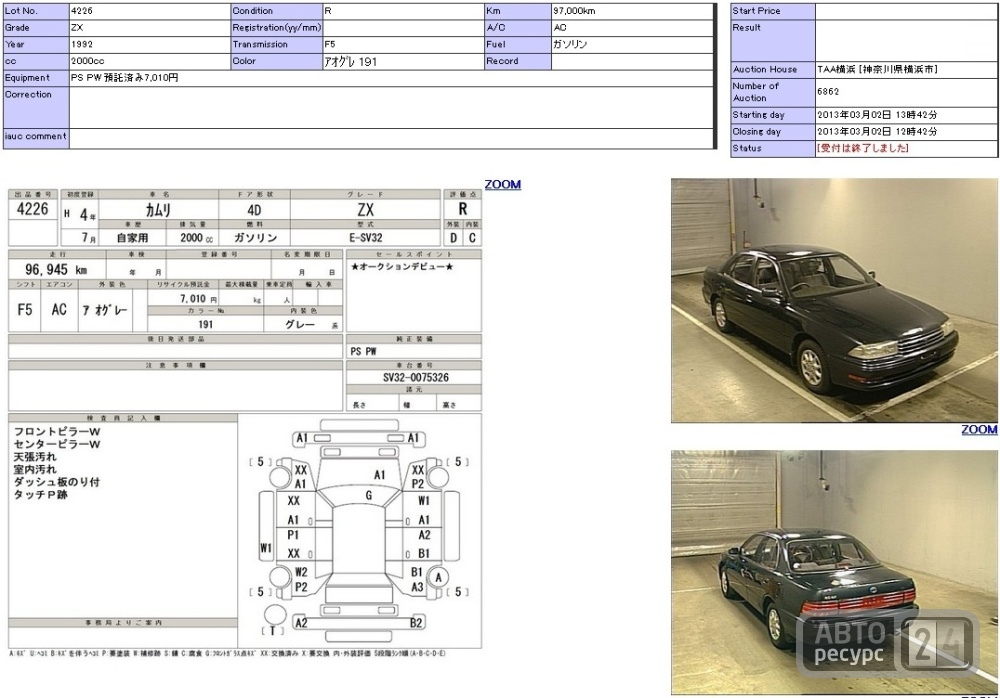Click the red Status text
The width and height of the screenshot is (1000, 698).
pos(862,148)
